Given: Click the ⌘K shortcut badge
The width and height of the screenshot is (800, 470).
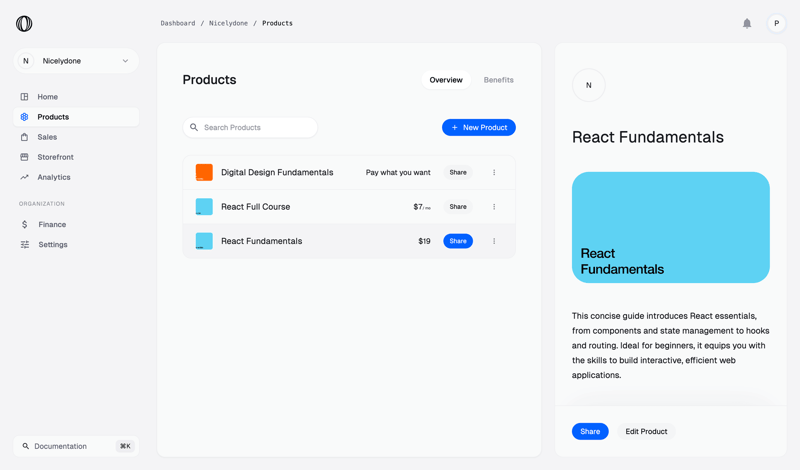Looking at the screenshot, I should [x=125, y=446].
